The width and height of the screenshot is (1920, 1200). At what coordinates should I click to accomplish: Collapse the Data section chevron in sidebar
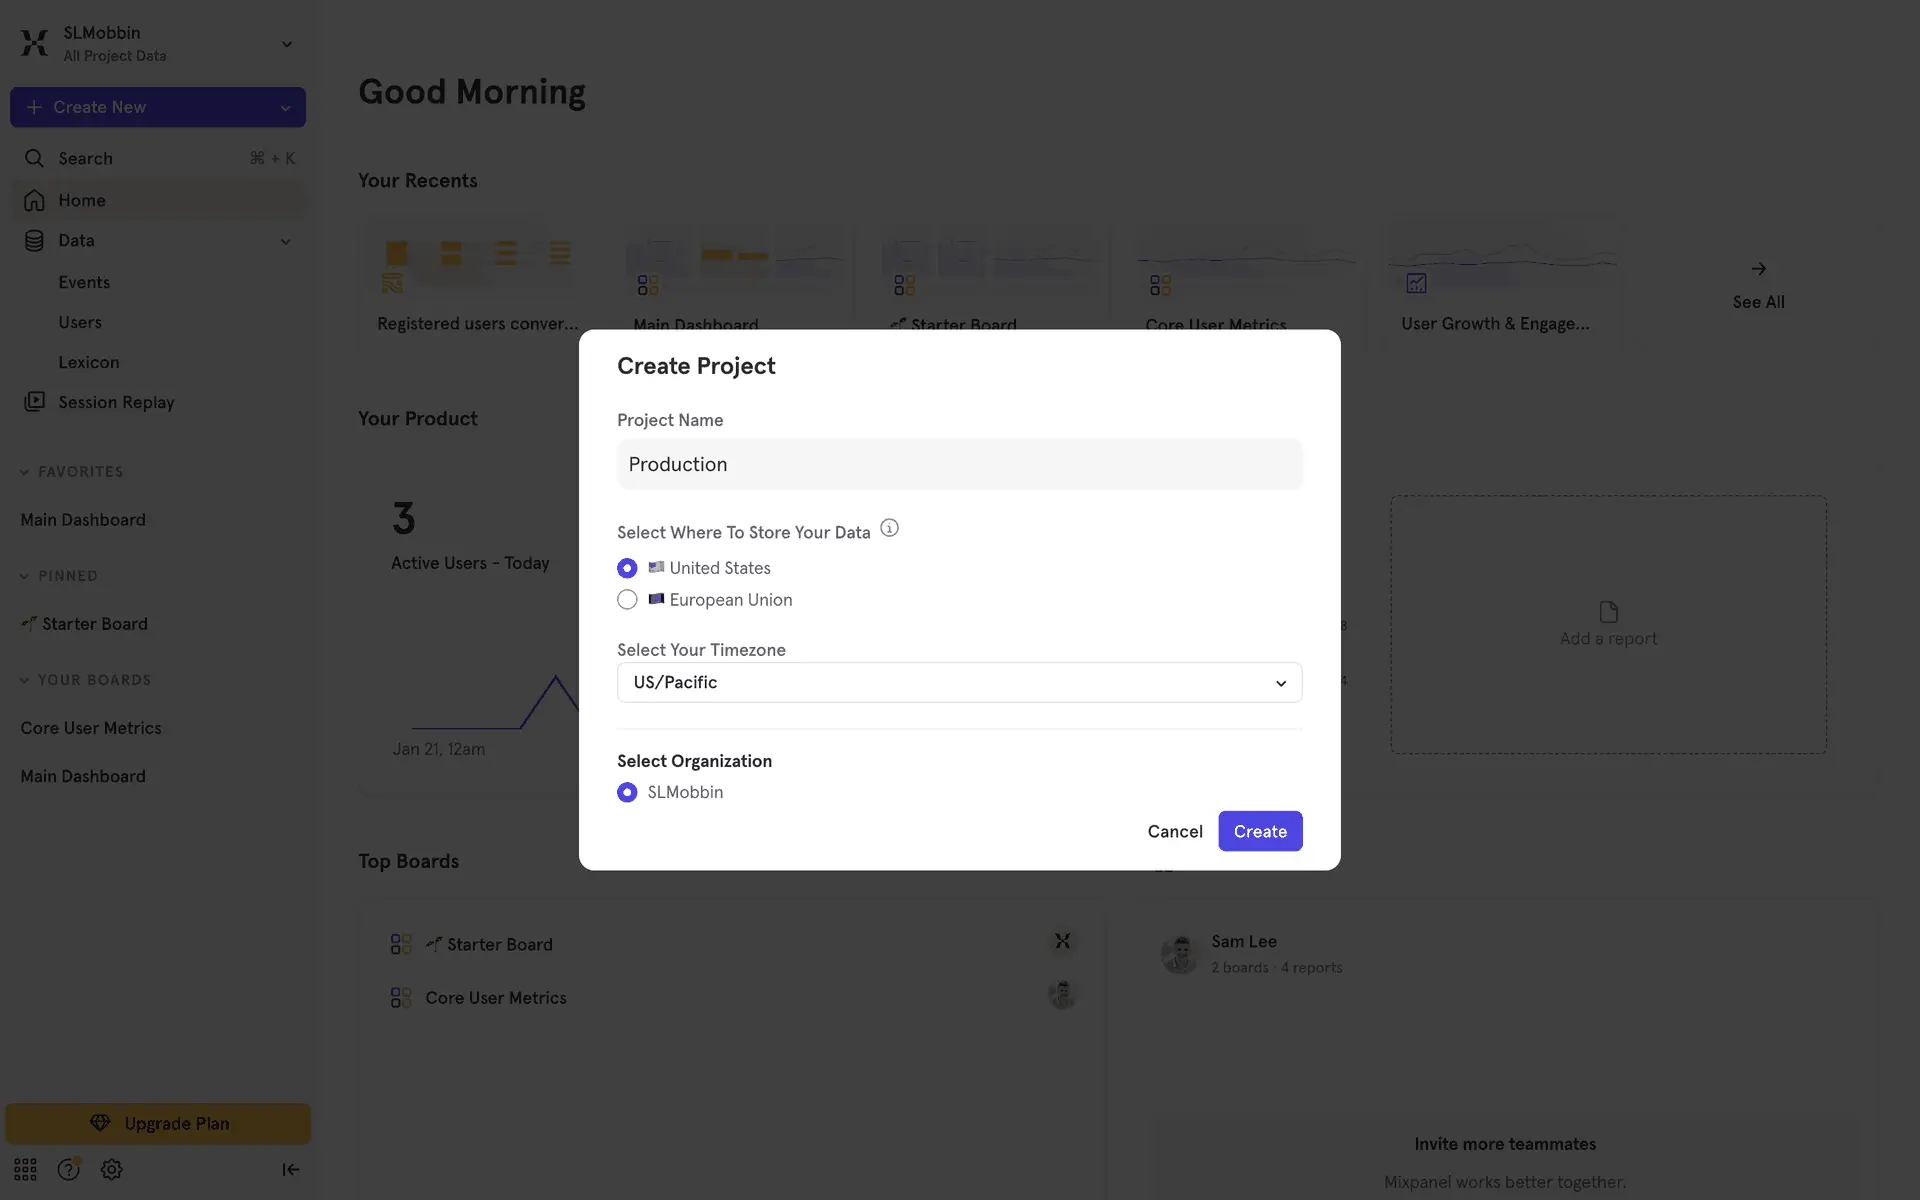285,241
